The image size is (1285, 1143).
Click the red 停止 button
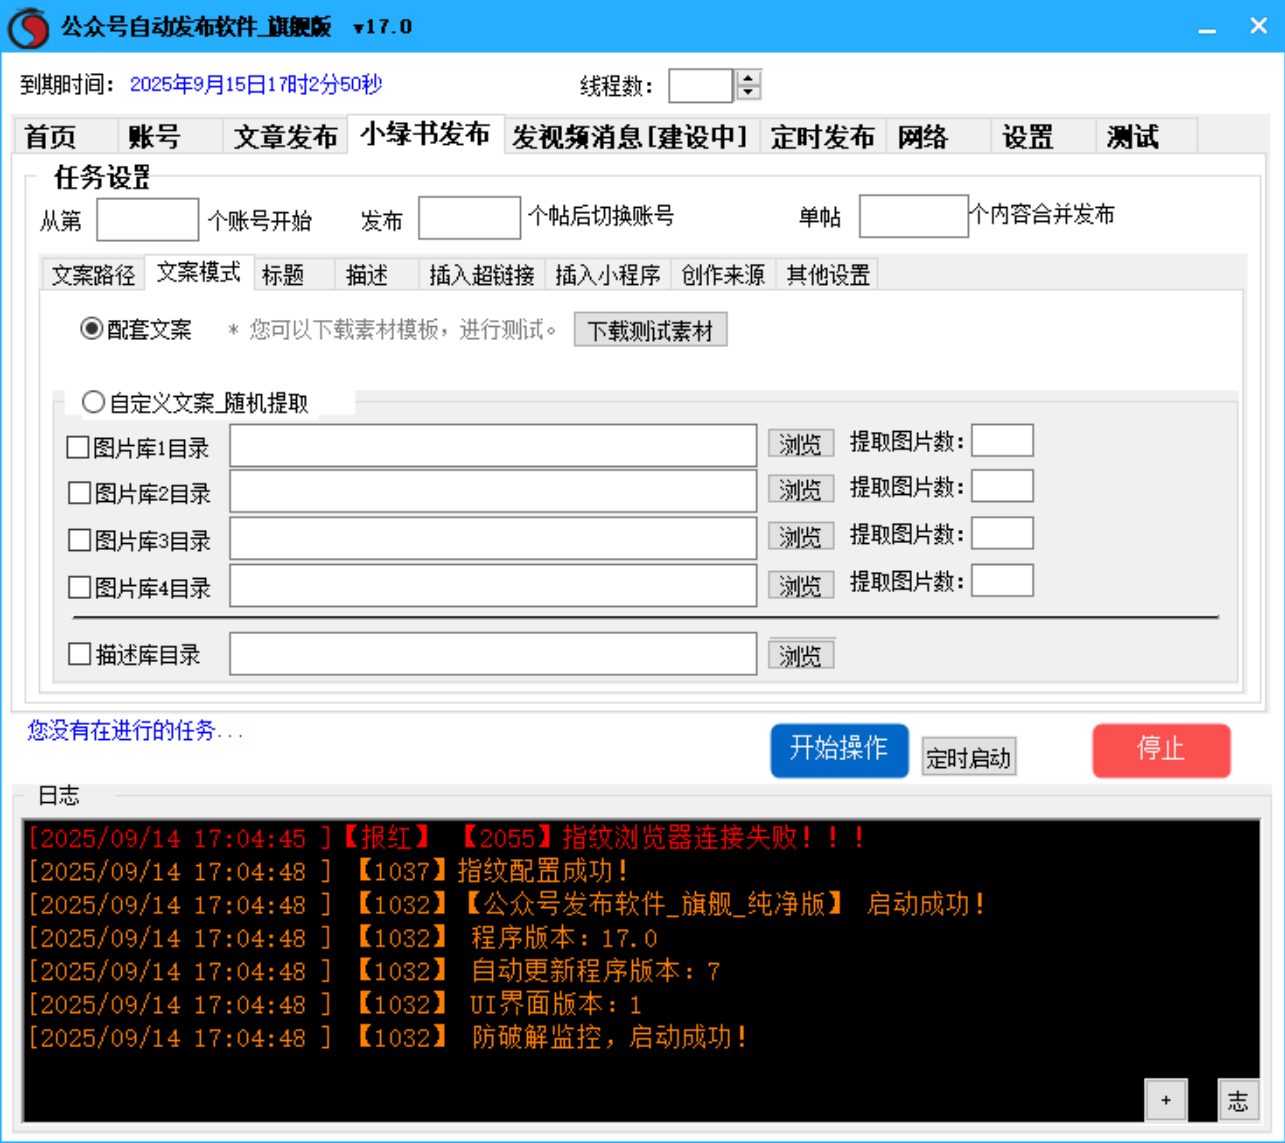(x=1162, y=751)
